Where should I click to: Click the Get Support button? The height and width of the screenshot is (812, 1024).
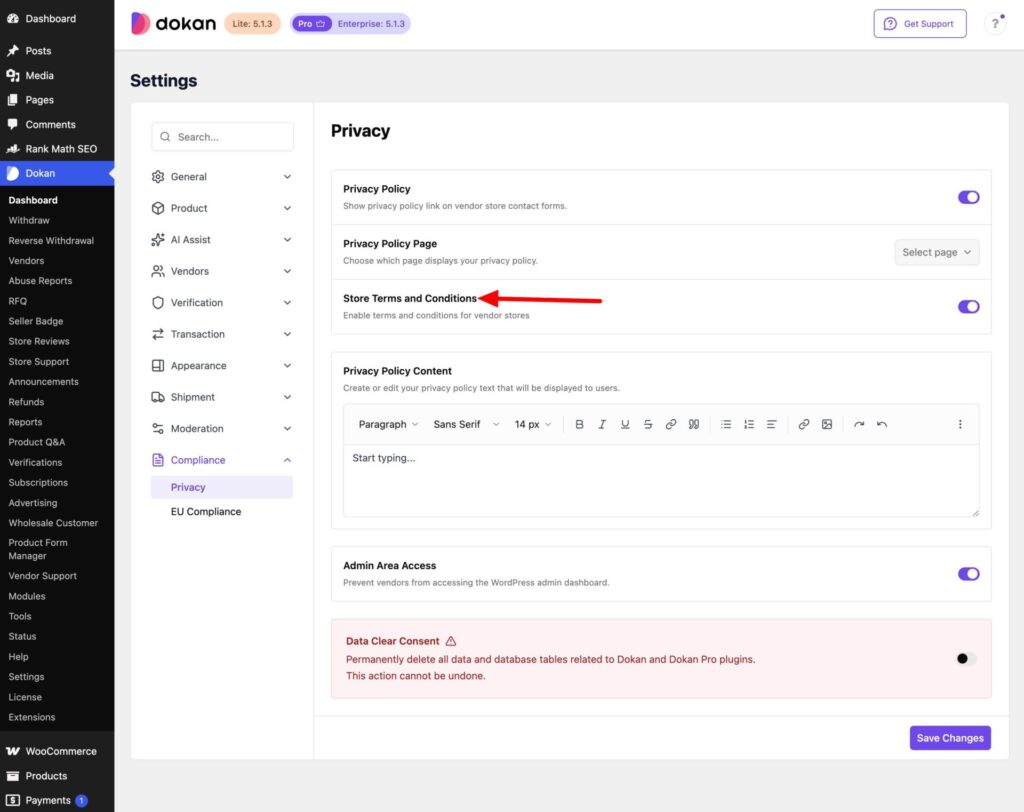click(x=920, y=24)
